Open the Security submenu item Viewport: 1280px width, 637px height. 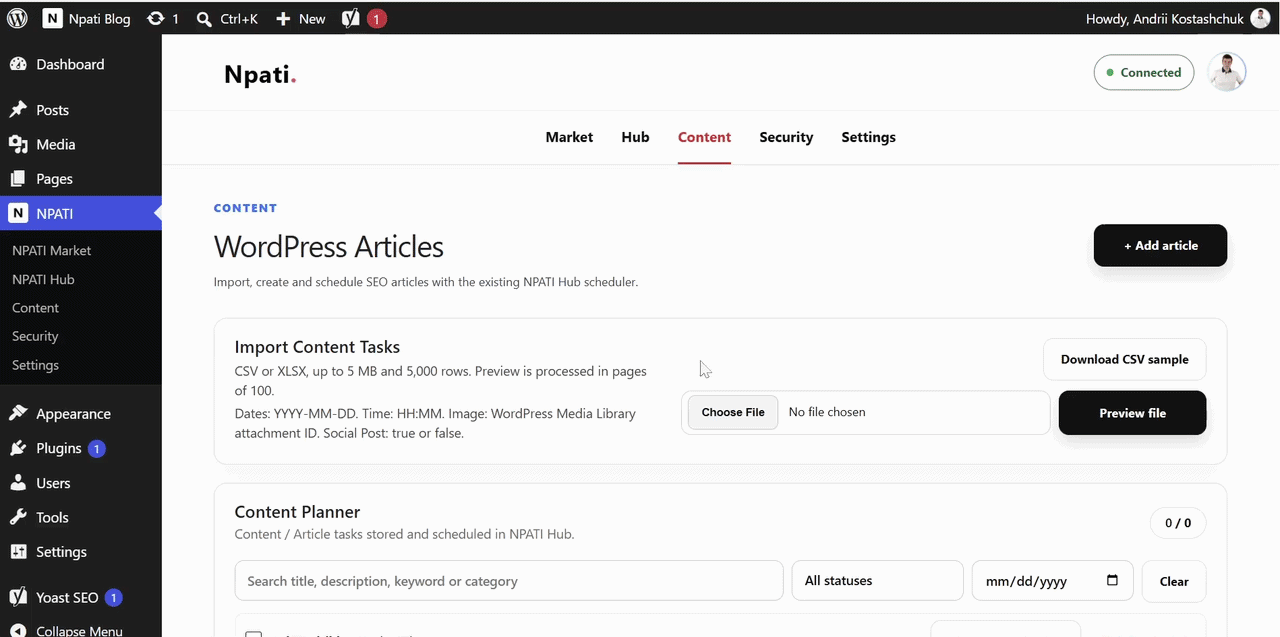click(35, 336)
